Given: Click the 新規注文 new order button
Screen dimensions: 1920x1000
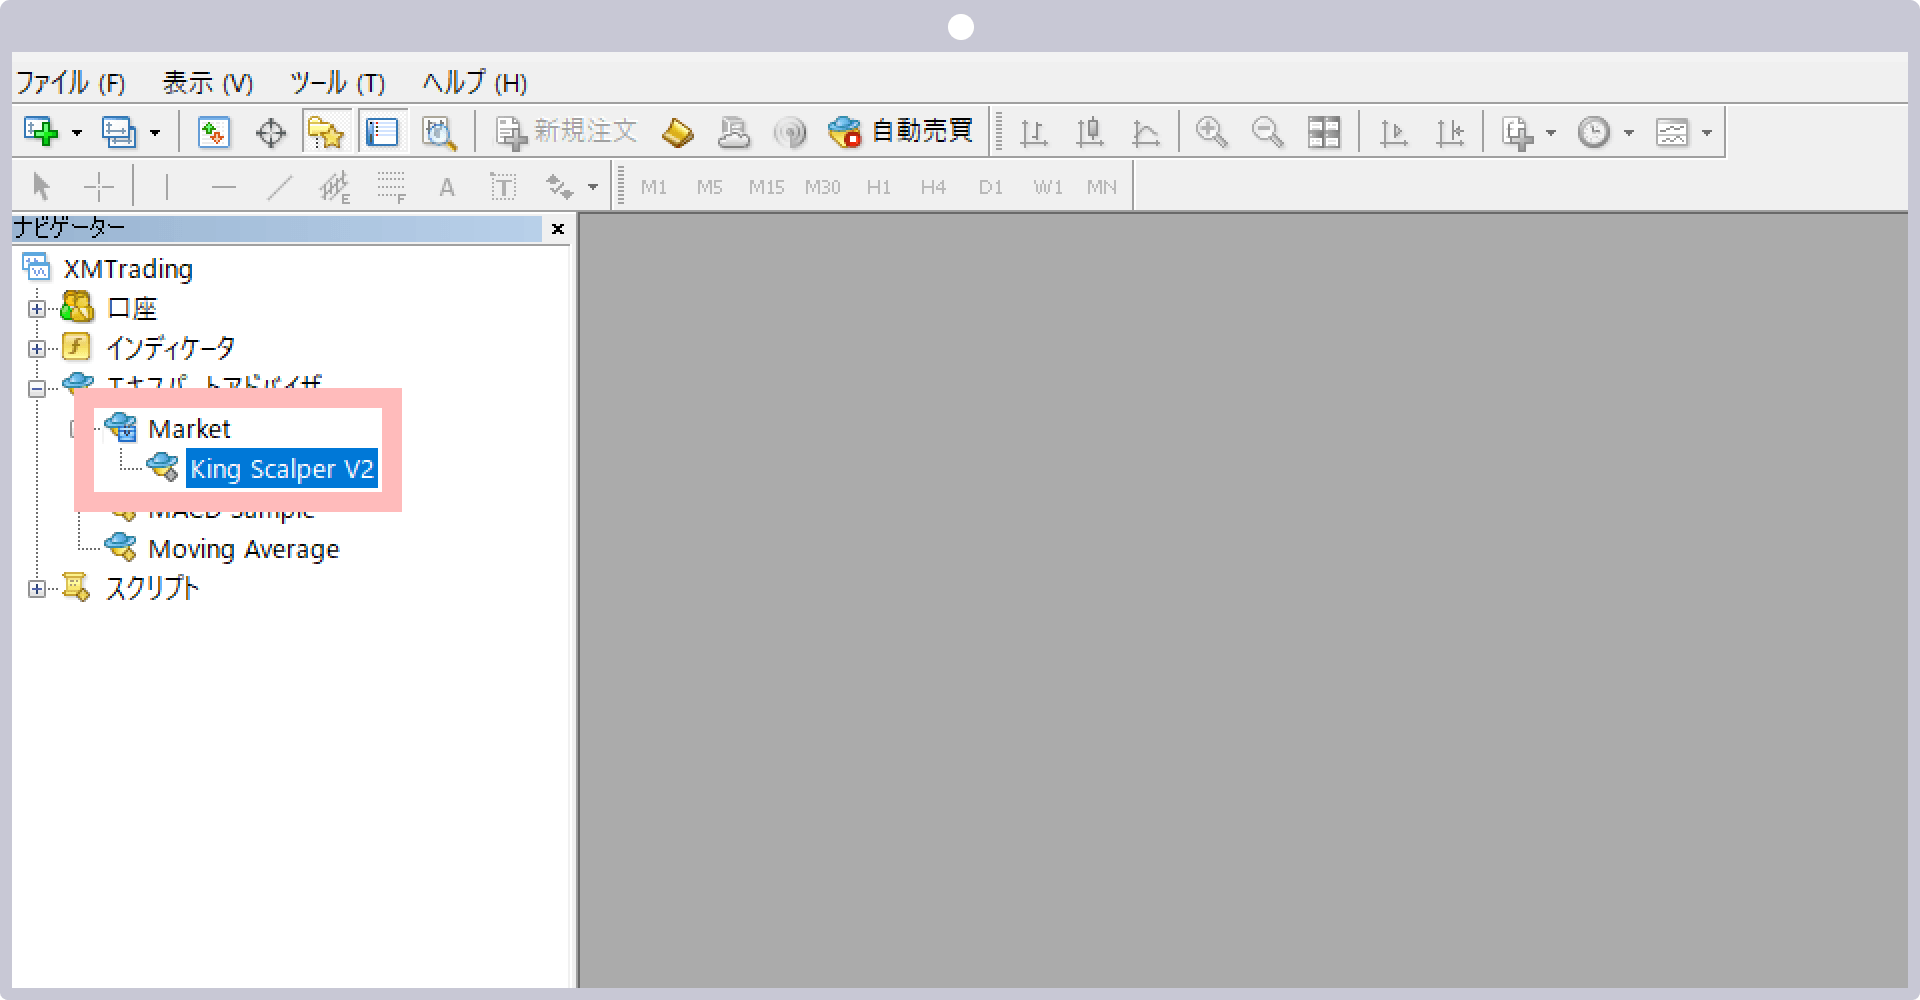Looking at the screenshot, I should [x=567, y=132].
